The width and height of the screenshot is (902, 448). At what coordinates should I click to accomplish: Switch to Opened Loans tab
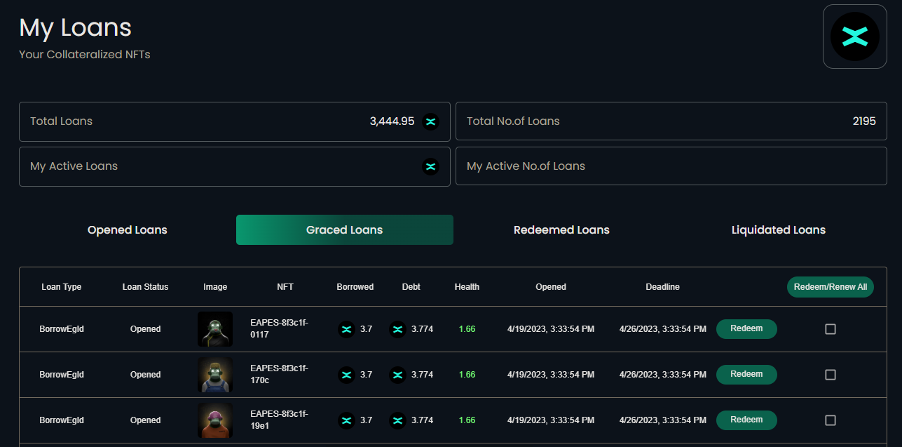point(127,230)
